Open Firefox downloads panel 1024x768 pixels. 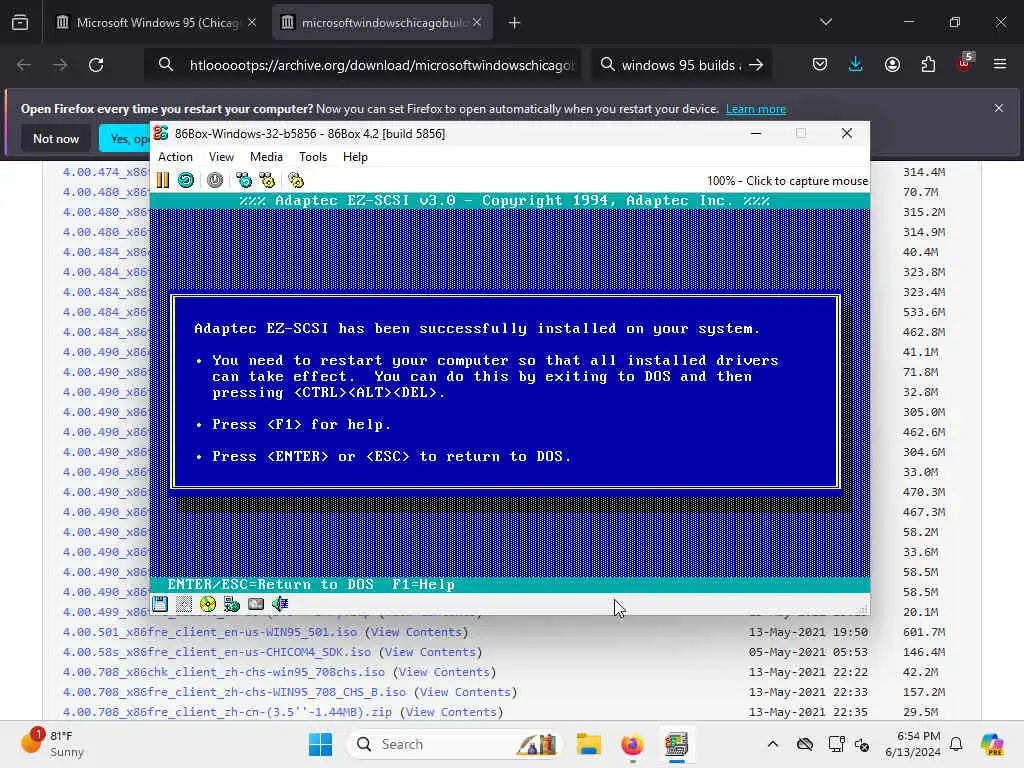(856, 65)
